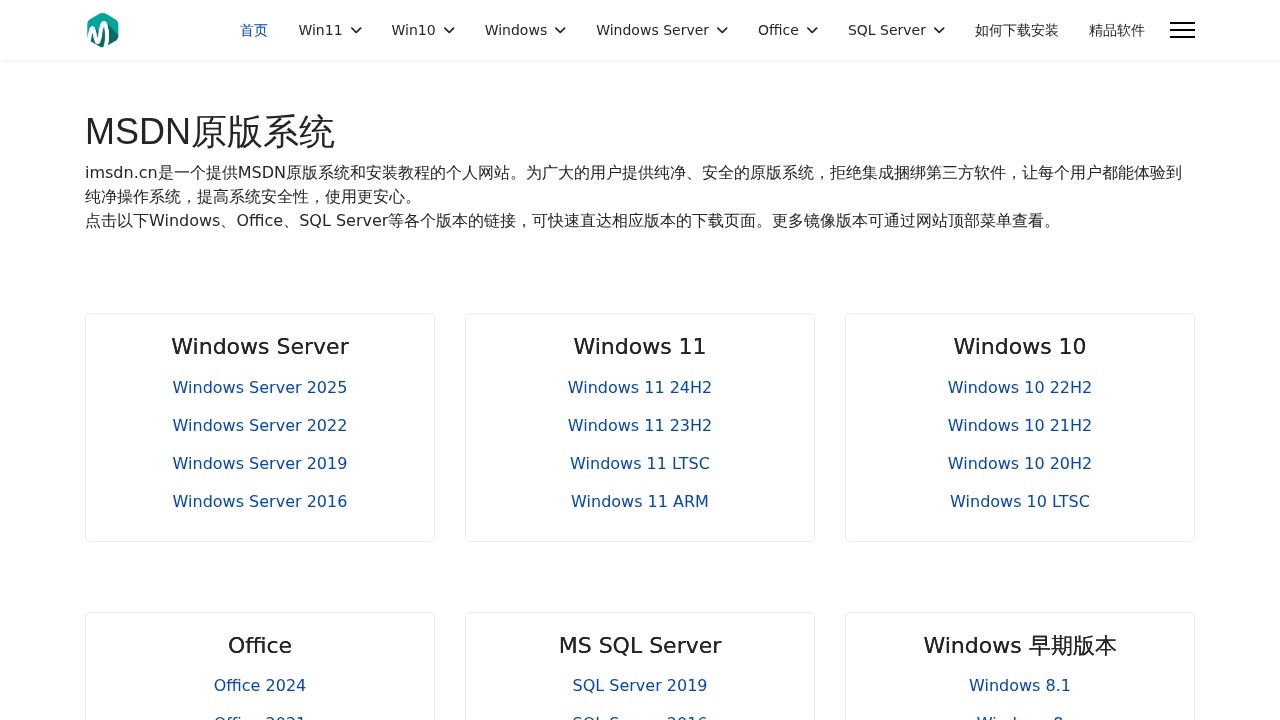The height and width of the screenshot is (720, 1280).
Task: Select SQL Server 2019
Action: click(x=639, y=685)
